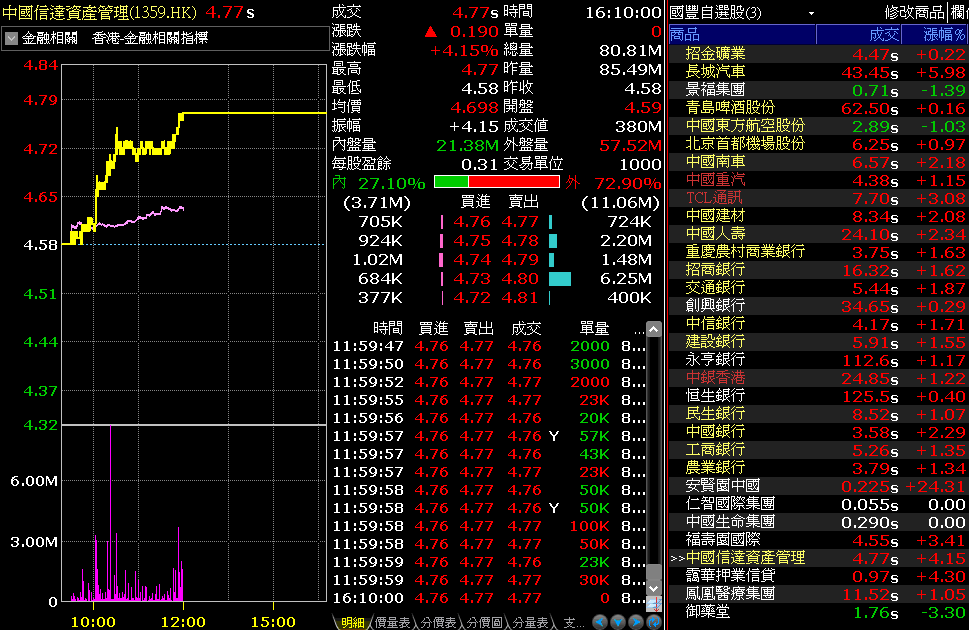Click the 11:59:47 trade row
969x630 pixels.
tap(488, 346)
